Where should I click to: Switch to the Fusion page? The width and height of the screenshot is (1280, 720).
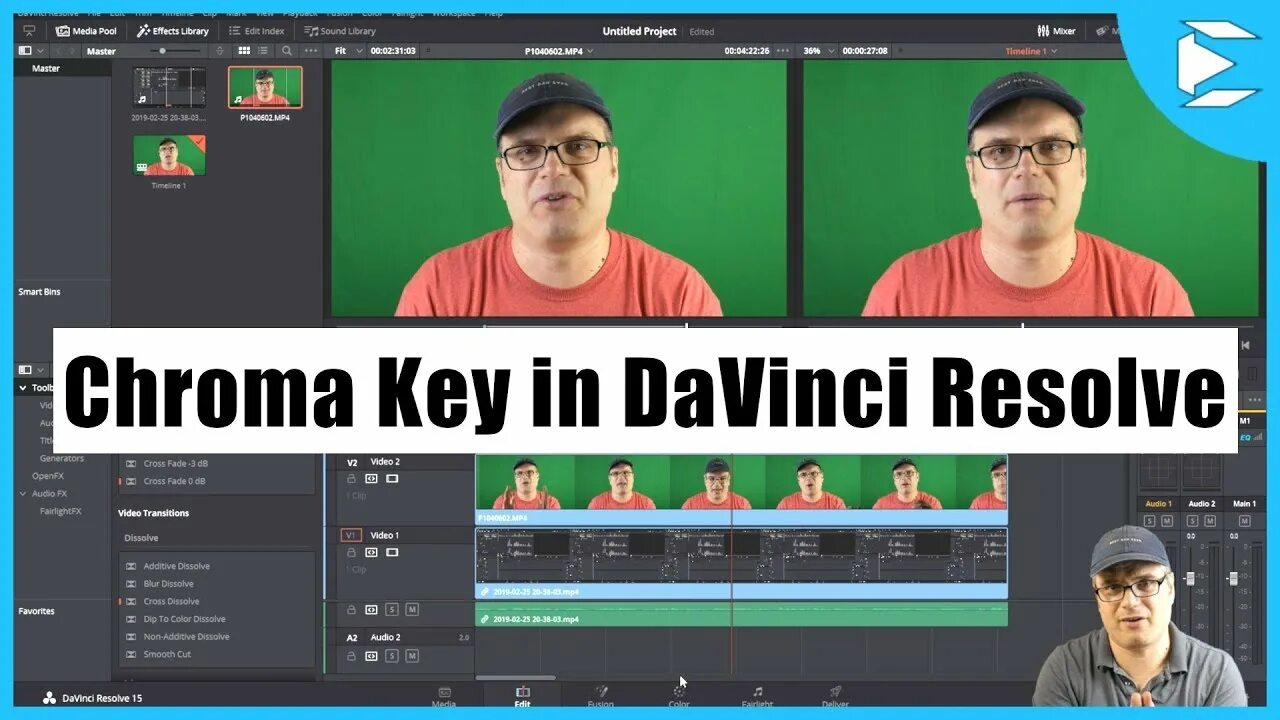pos(601,697)
